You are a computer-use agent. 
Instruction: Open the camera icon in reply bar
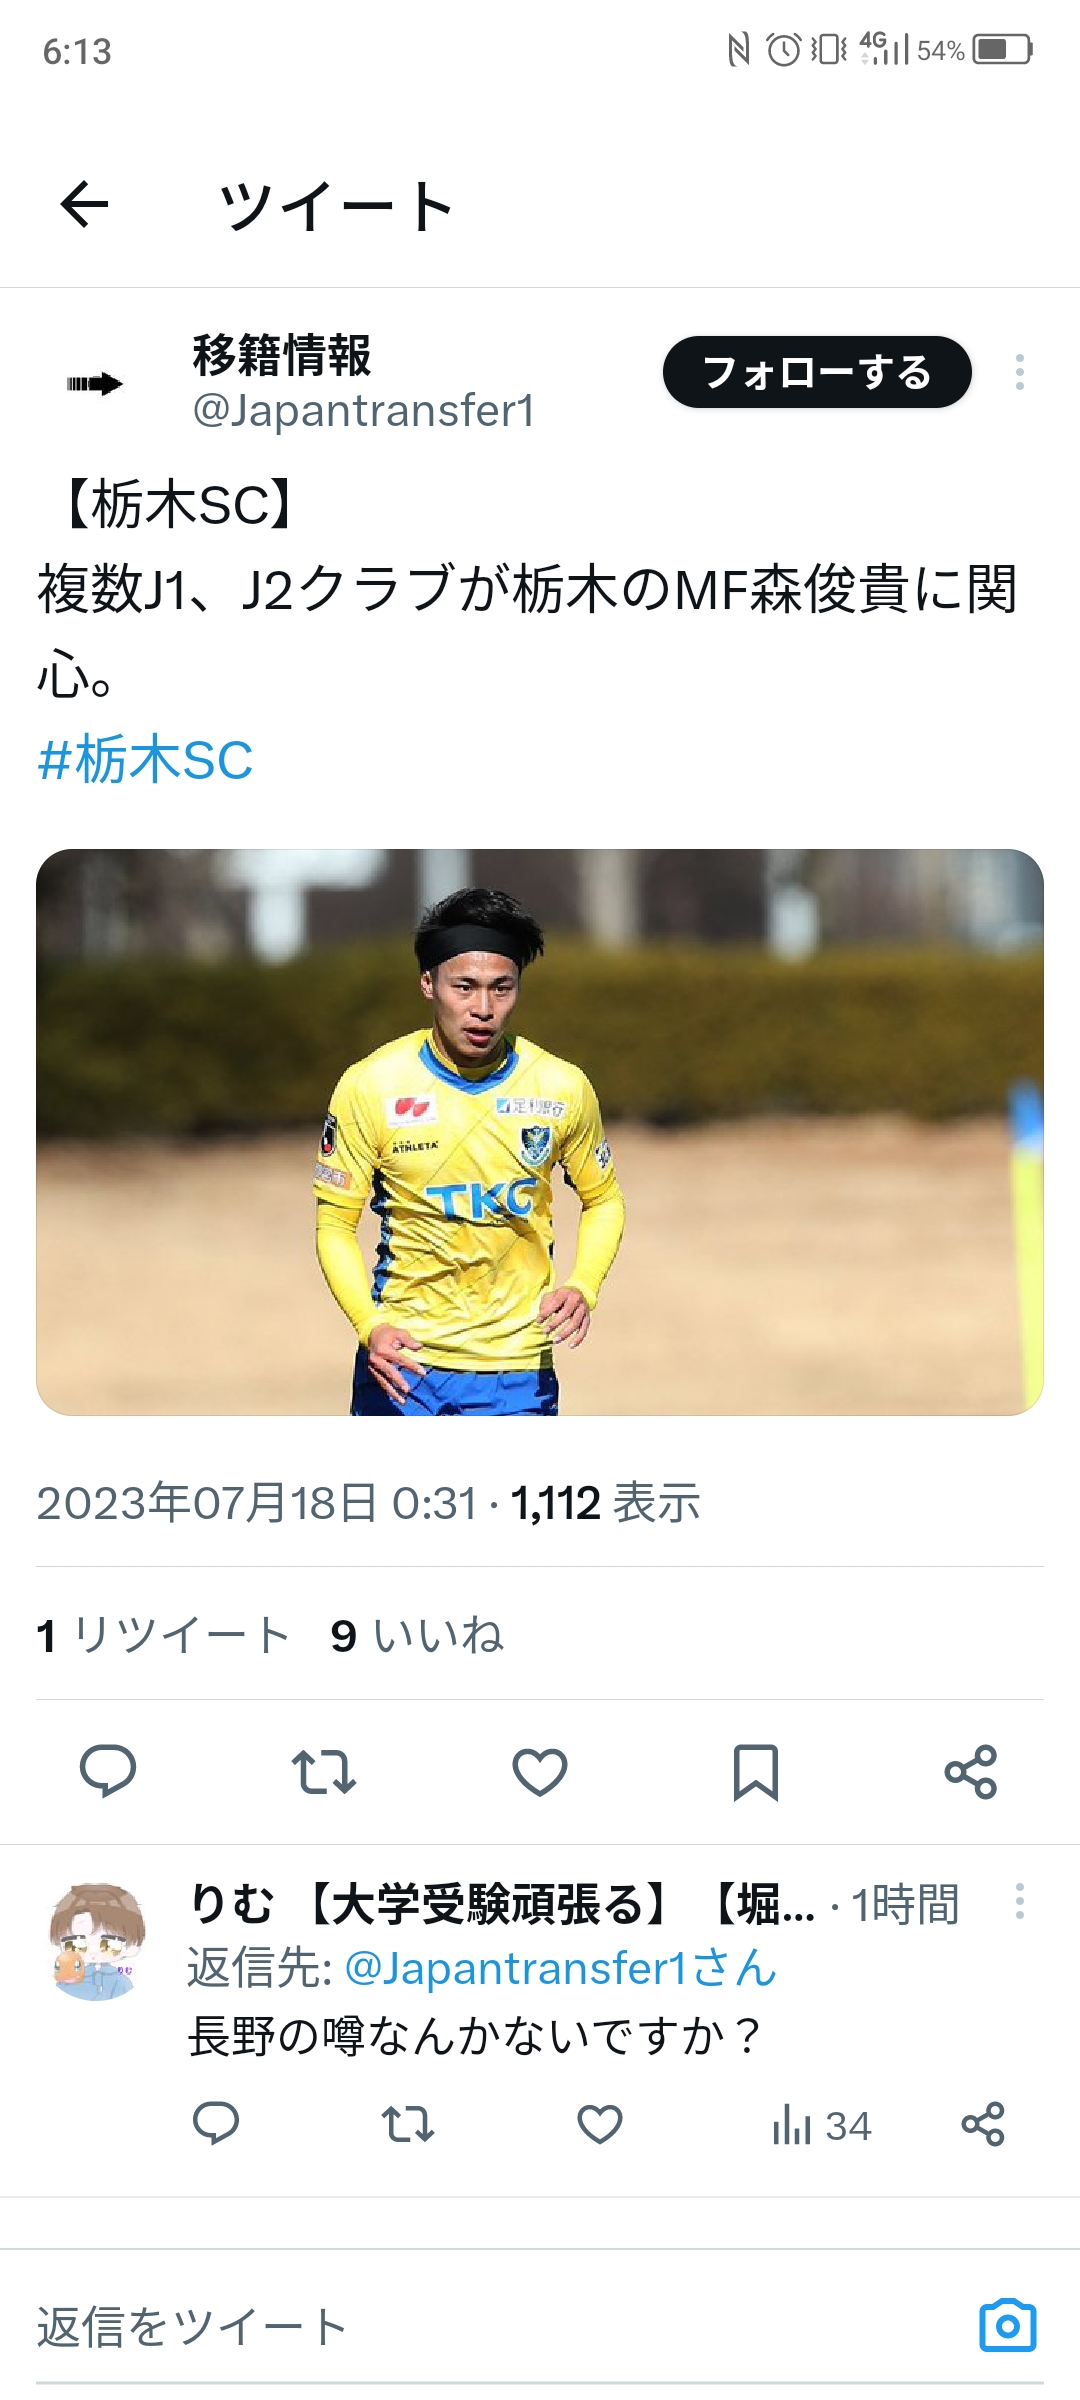(1008, 2326)
